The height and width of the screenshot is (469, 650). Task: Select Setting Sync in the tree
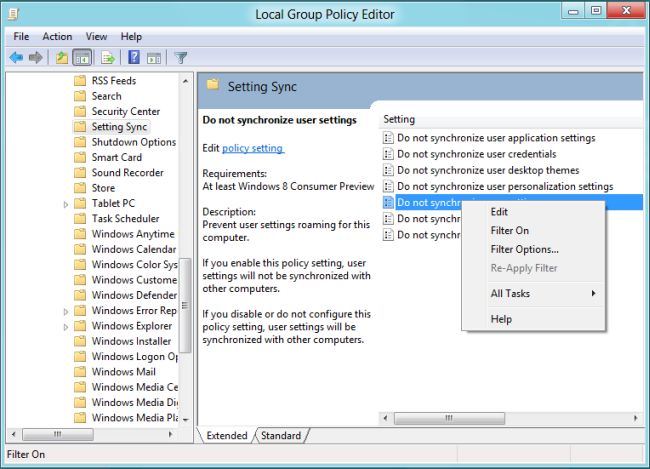point(119,126)
